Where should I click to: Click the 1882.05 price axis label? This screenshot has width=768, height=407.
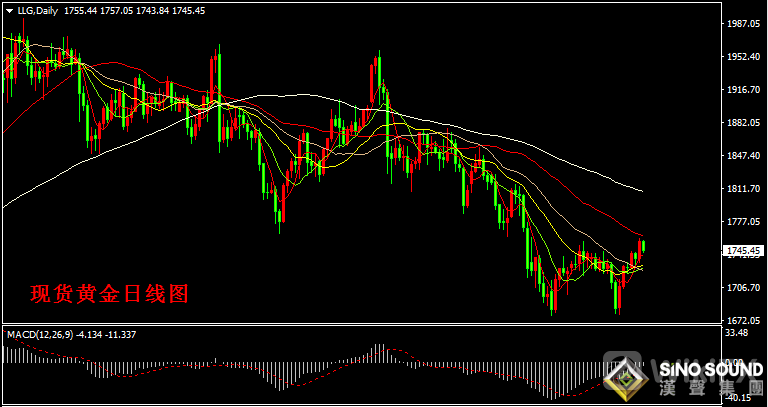(x=745, y=123)
